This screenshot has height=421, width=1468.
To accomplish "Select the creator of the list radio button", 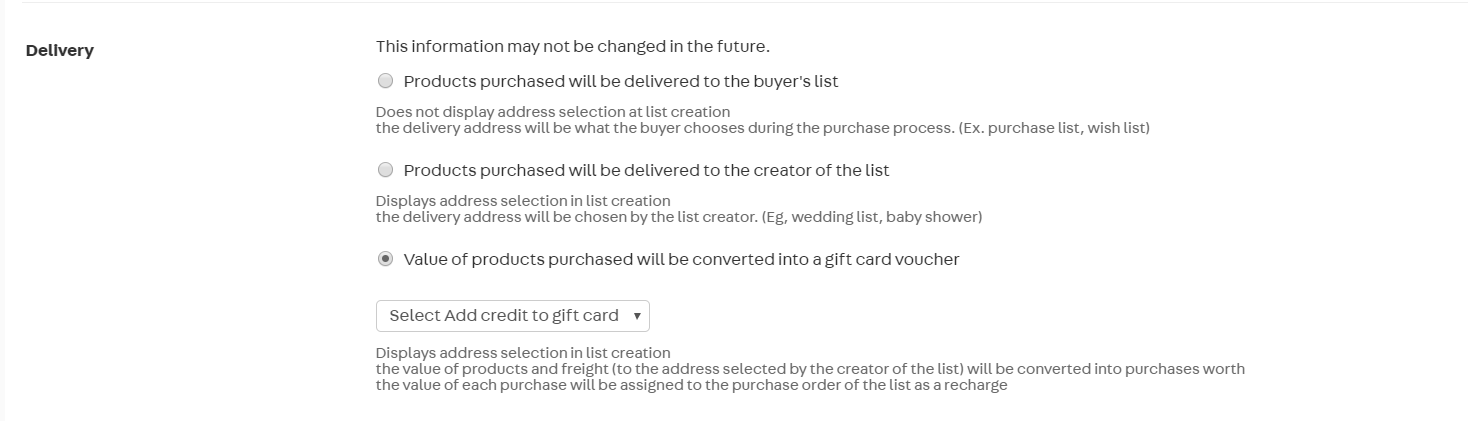I will pos(385,170).
